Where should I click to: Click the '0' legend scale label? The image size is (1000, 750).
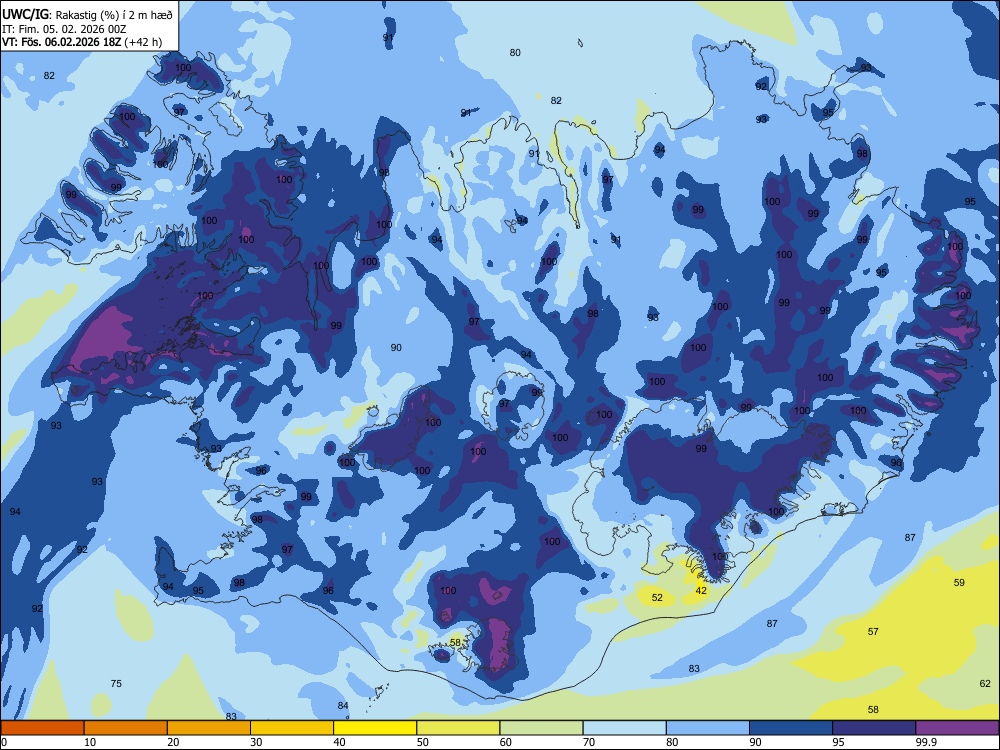coord(4,742)
